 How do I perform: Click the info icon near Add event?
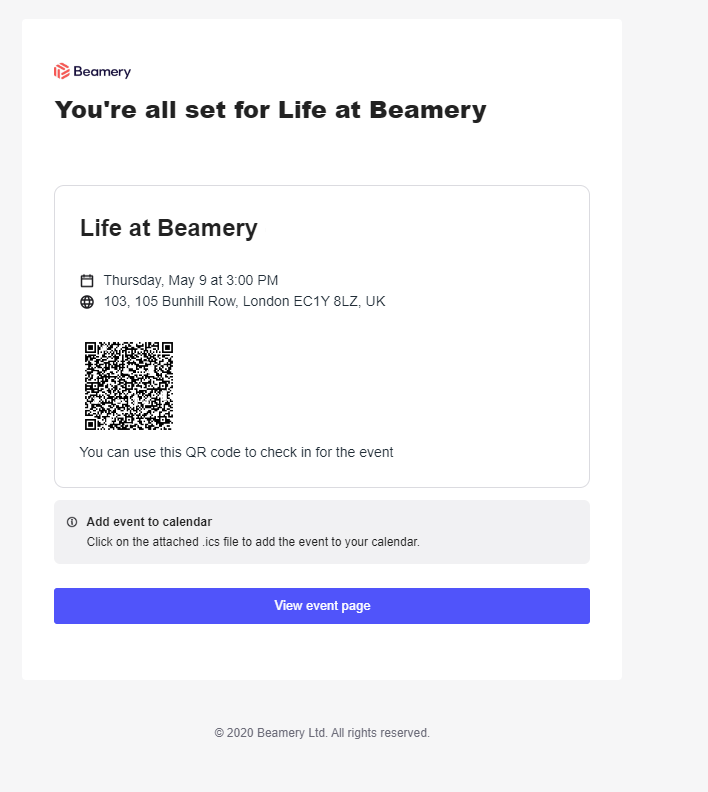click(x=72, y=522)
